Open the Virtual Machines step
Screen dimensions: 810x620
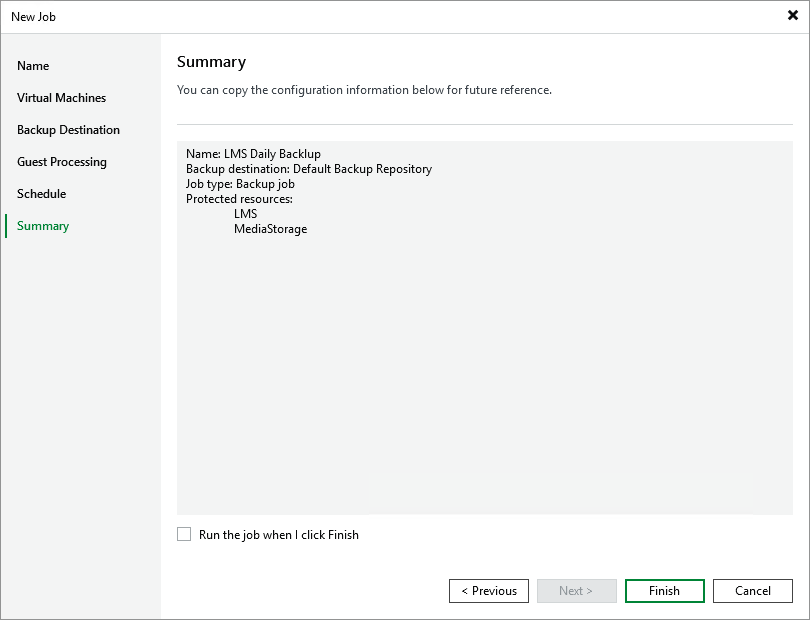pos(61,98)
